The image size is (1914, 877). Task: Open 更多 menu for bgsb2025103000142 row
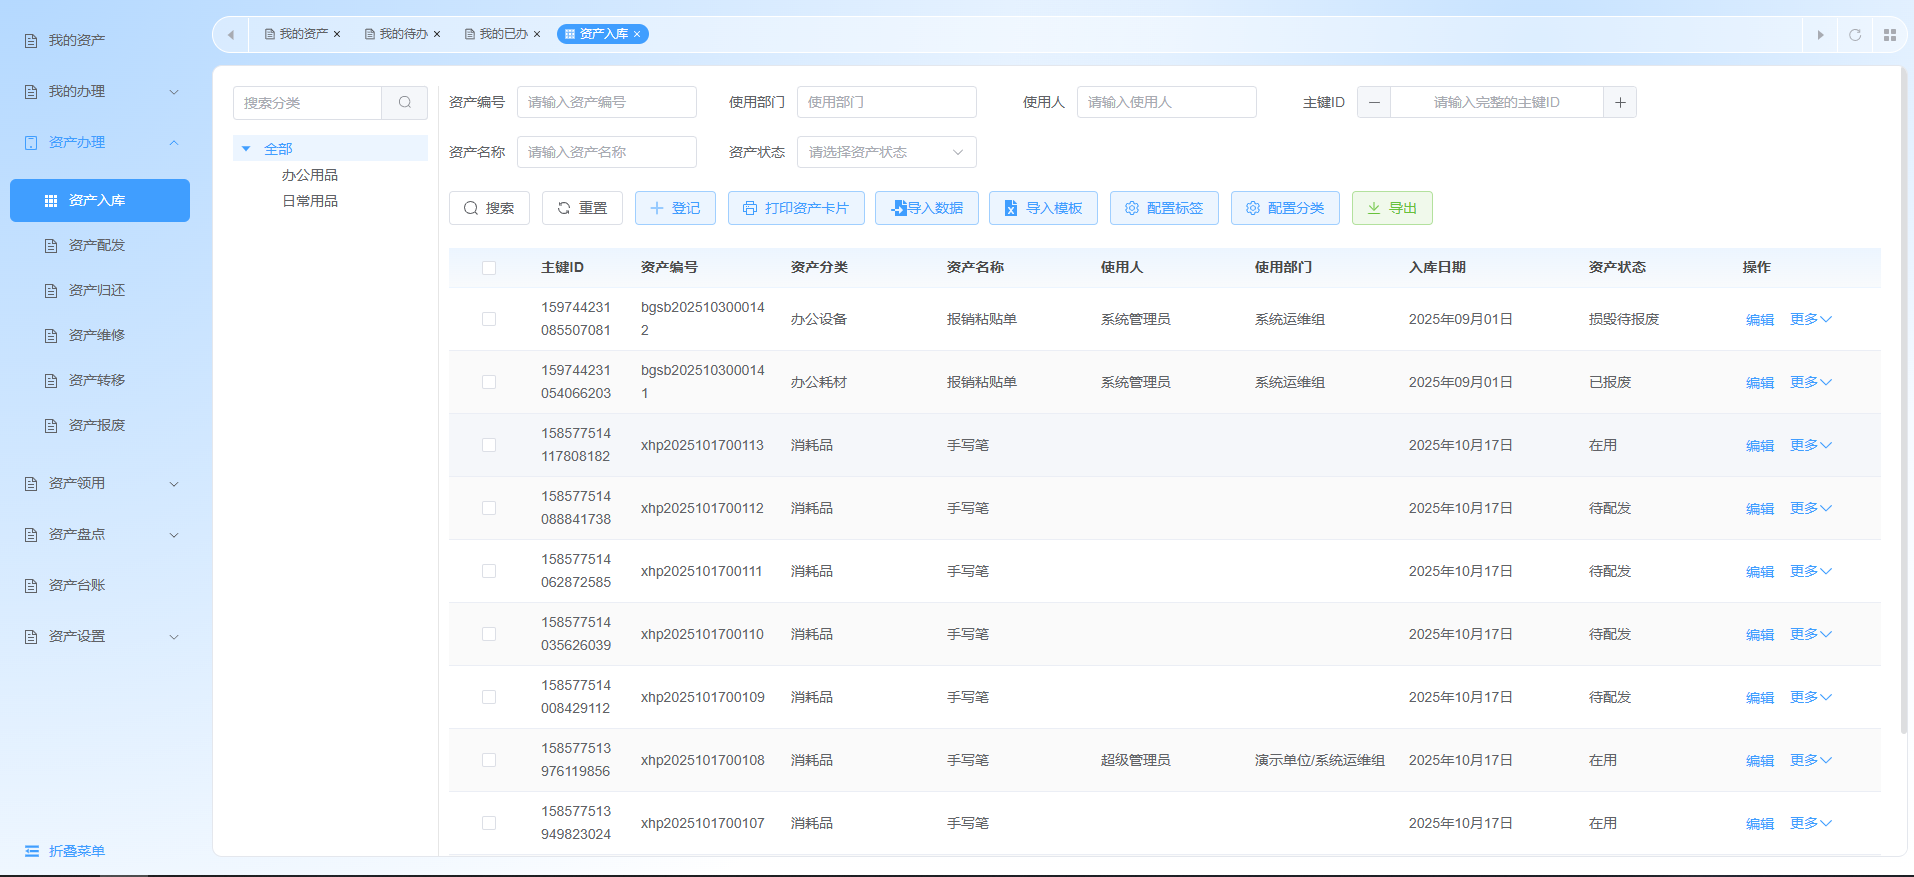1810,319
